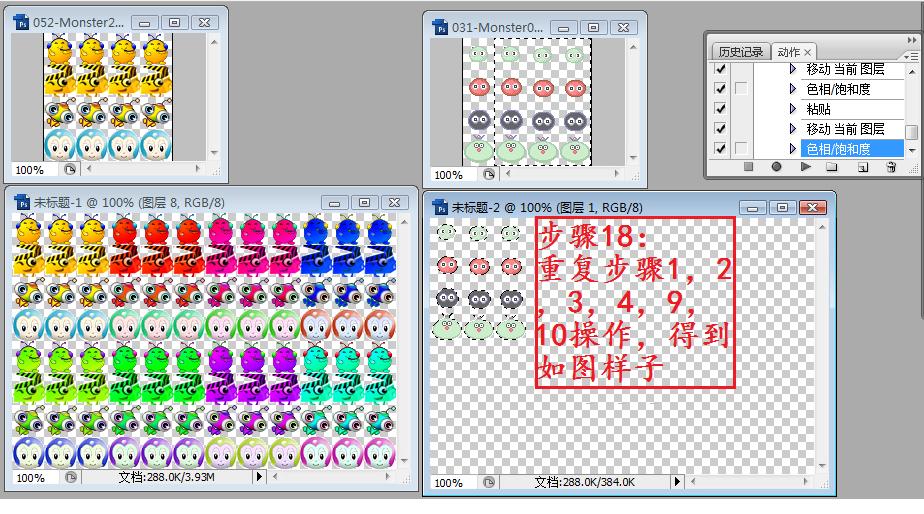
Task: Expand the 粘贴 step details
Action: [793, 109]
